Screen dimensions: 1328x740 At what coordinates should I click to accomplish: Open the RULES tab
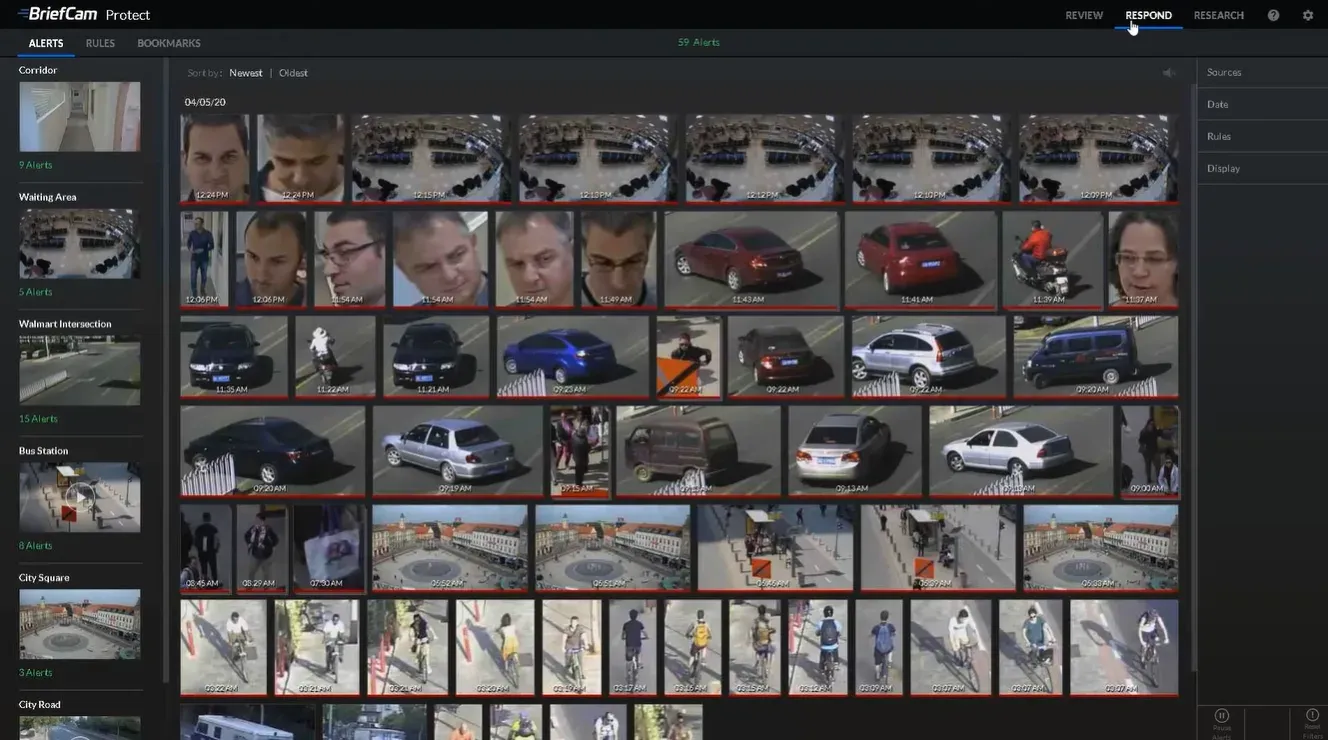click(100, 43)
